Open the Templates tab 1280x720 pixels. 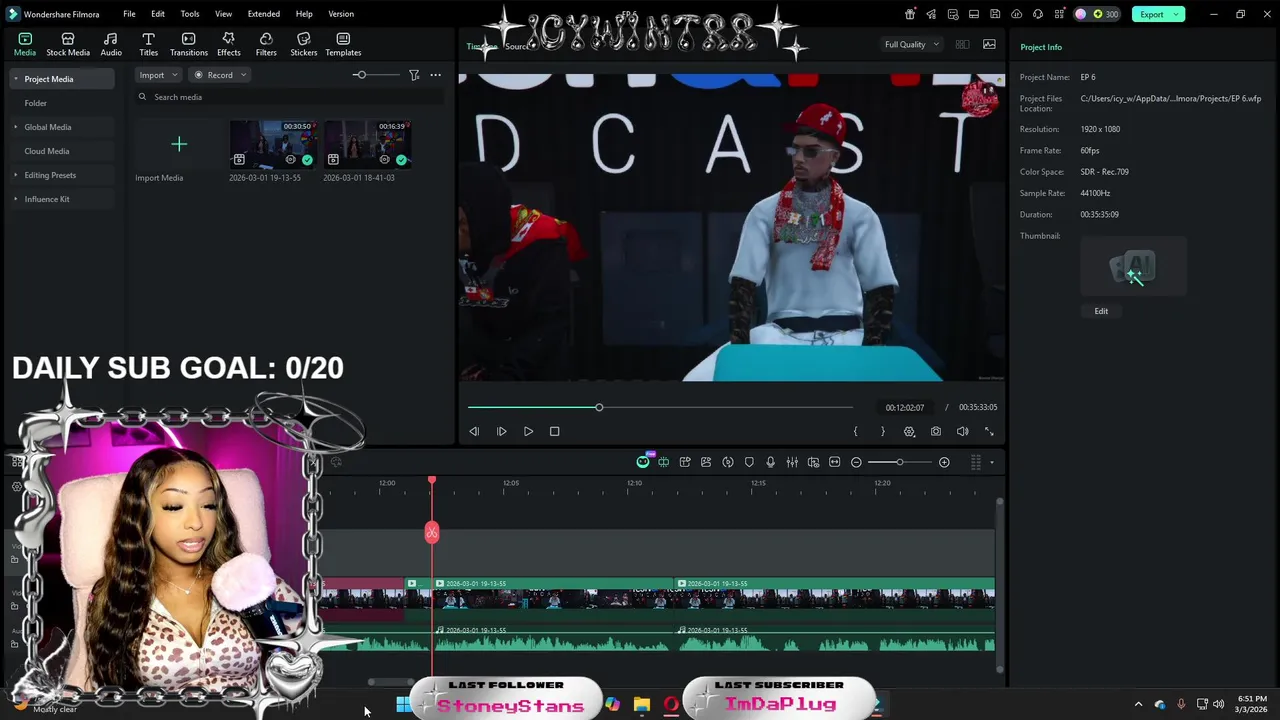tap(343, 44)
